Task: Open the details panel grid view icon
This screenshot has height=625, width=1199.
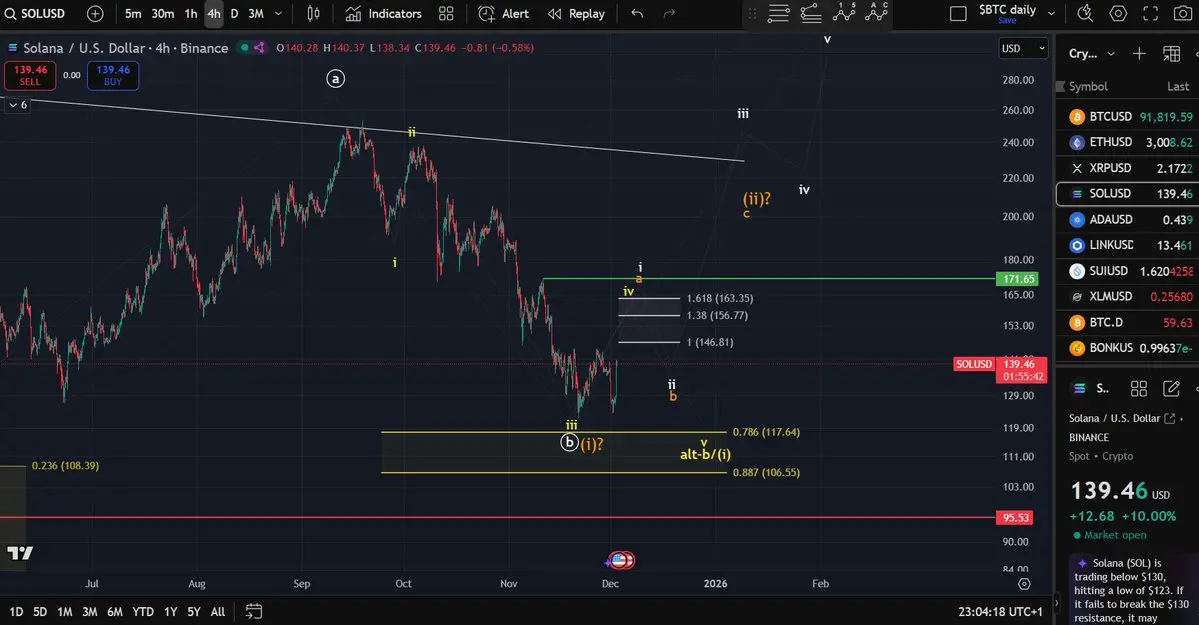Action: (1139, 389)
